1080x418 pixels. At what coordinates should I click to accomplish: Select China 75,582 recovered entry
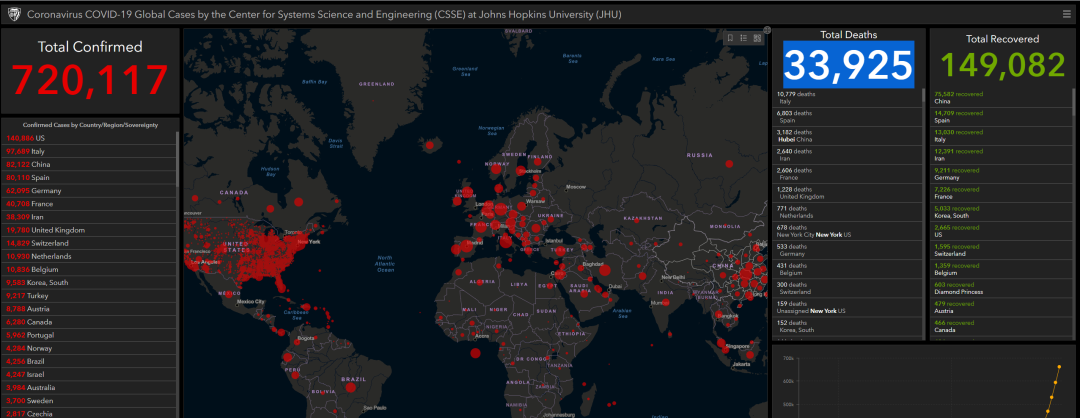click(960, 97)
